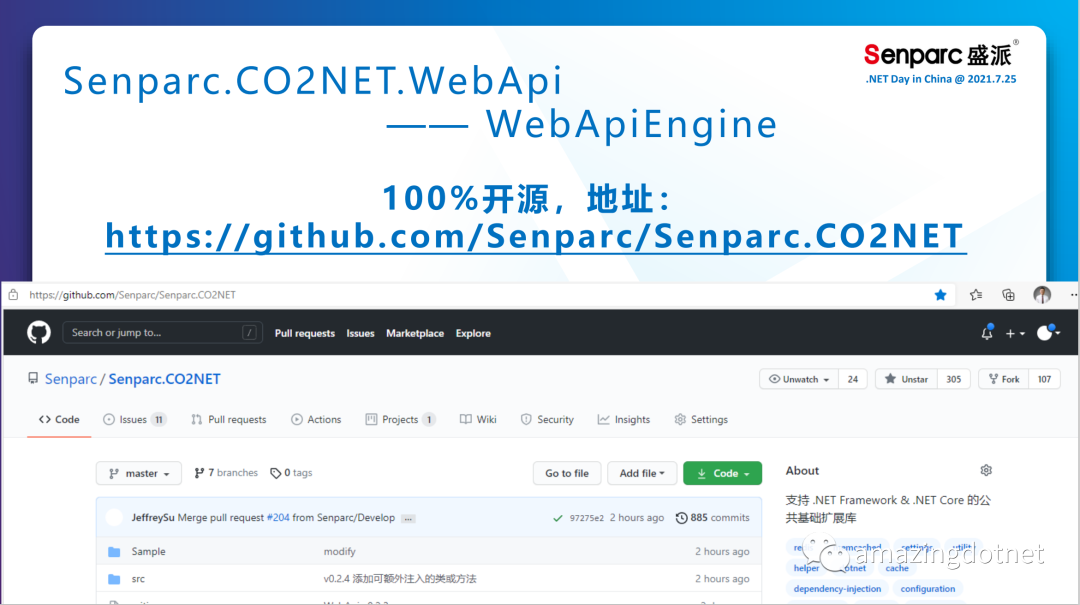Open the Sample folder
This screenshot has height=605, width=1080.
[x=149, y=551]
